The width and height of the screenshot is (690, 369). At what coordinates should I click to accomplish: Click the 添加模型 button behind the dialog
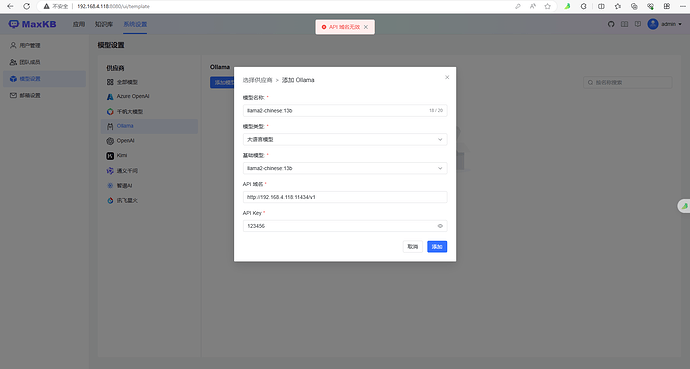[x=222, y=82]
